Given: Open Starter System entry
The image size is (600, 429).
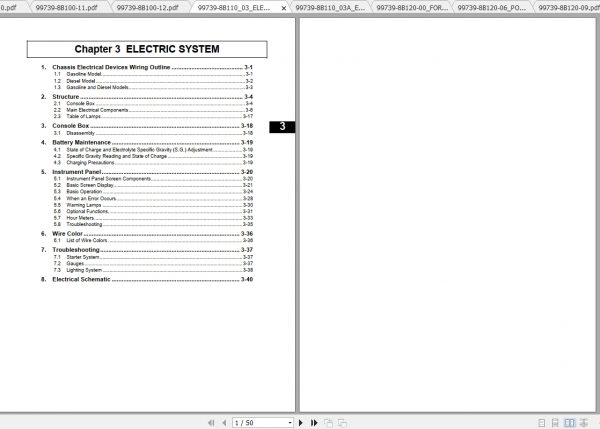Looking at the screenshot, I should 153,257.
